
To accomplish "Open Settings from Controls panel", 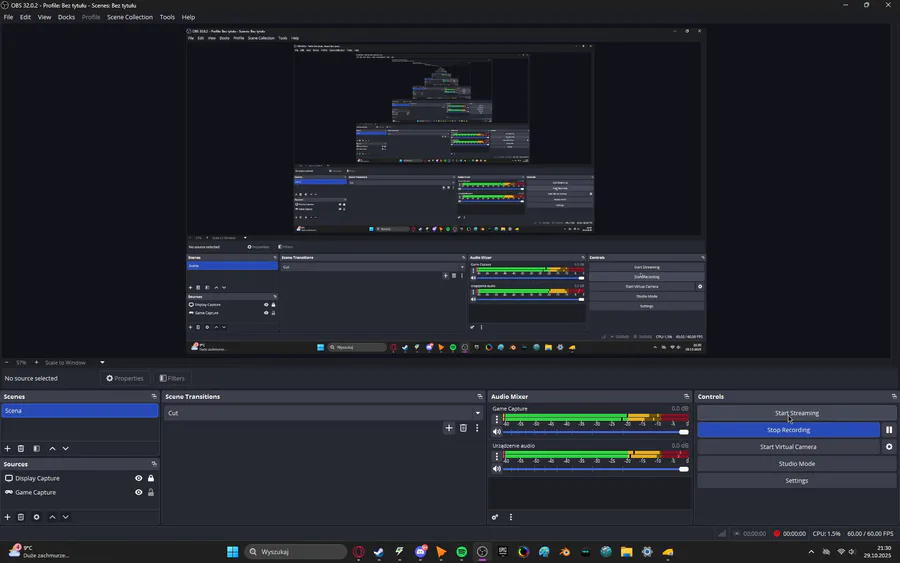I will [796, 480].
